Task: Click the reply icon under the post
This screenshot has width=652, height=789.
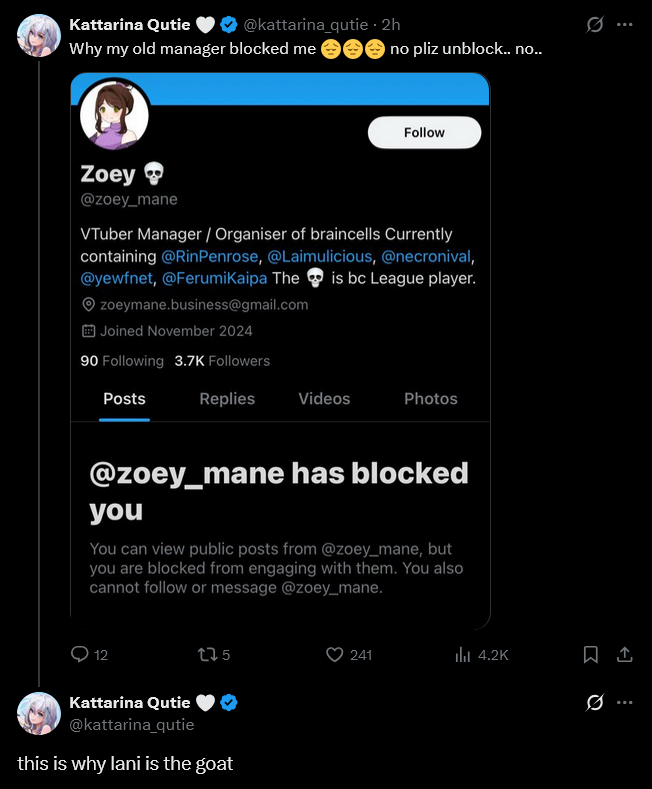Action: click(x=81, y=654)
